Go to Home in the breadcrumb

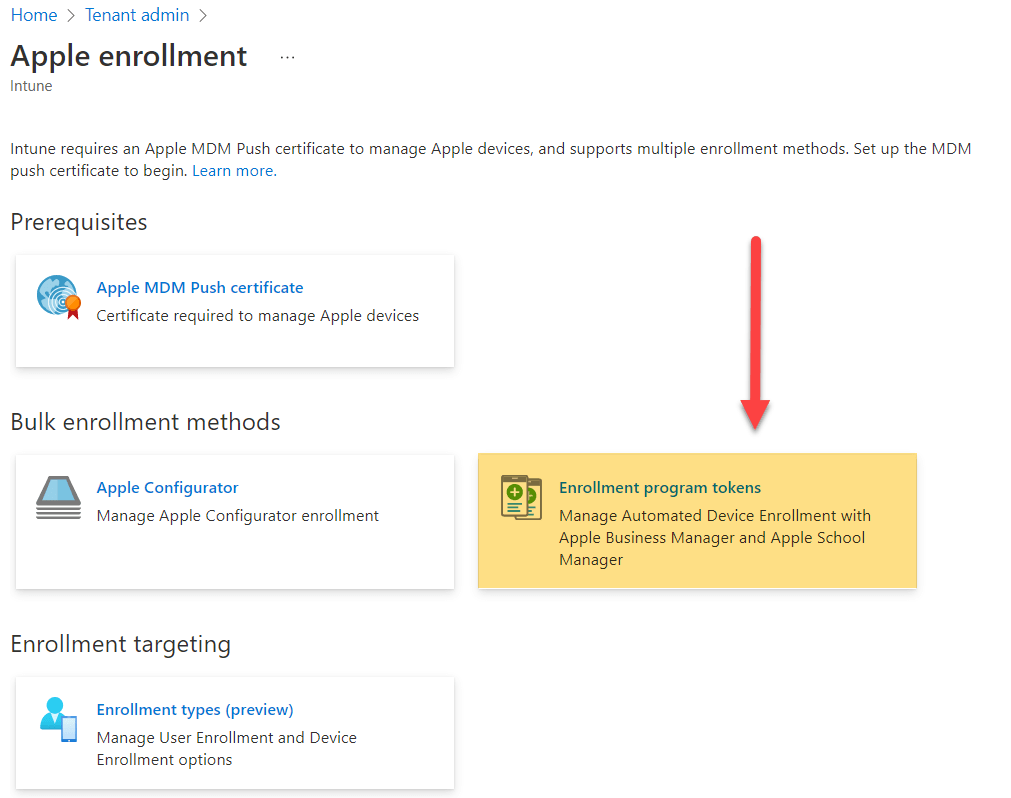tap(34, 16)
